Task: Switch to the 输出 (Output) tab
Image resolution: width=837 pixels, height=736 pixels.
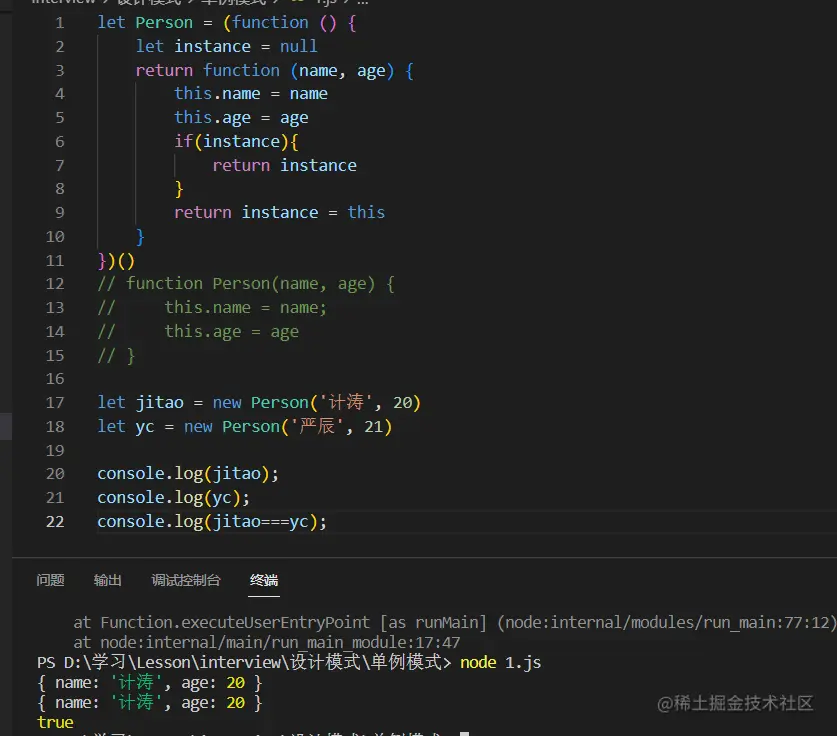Action: click(107, 580)
